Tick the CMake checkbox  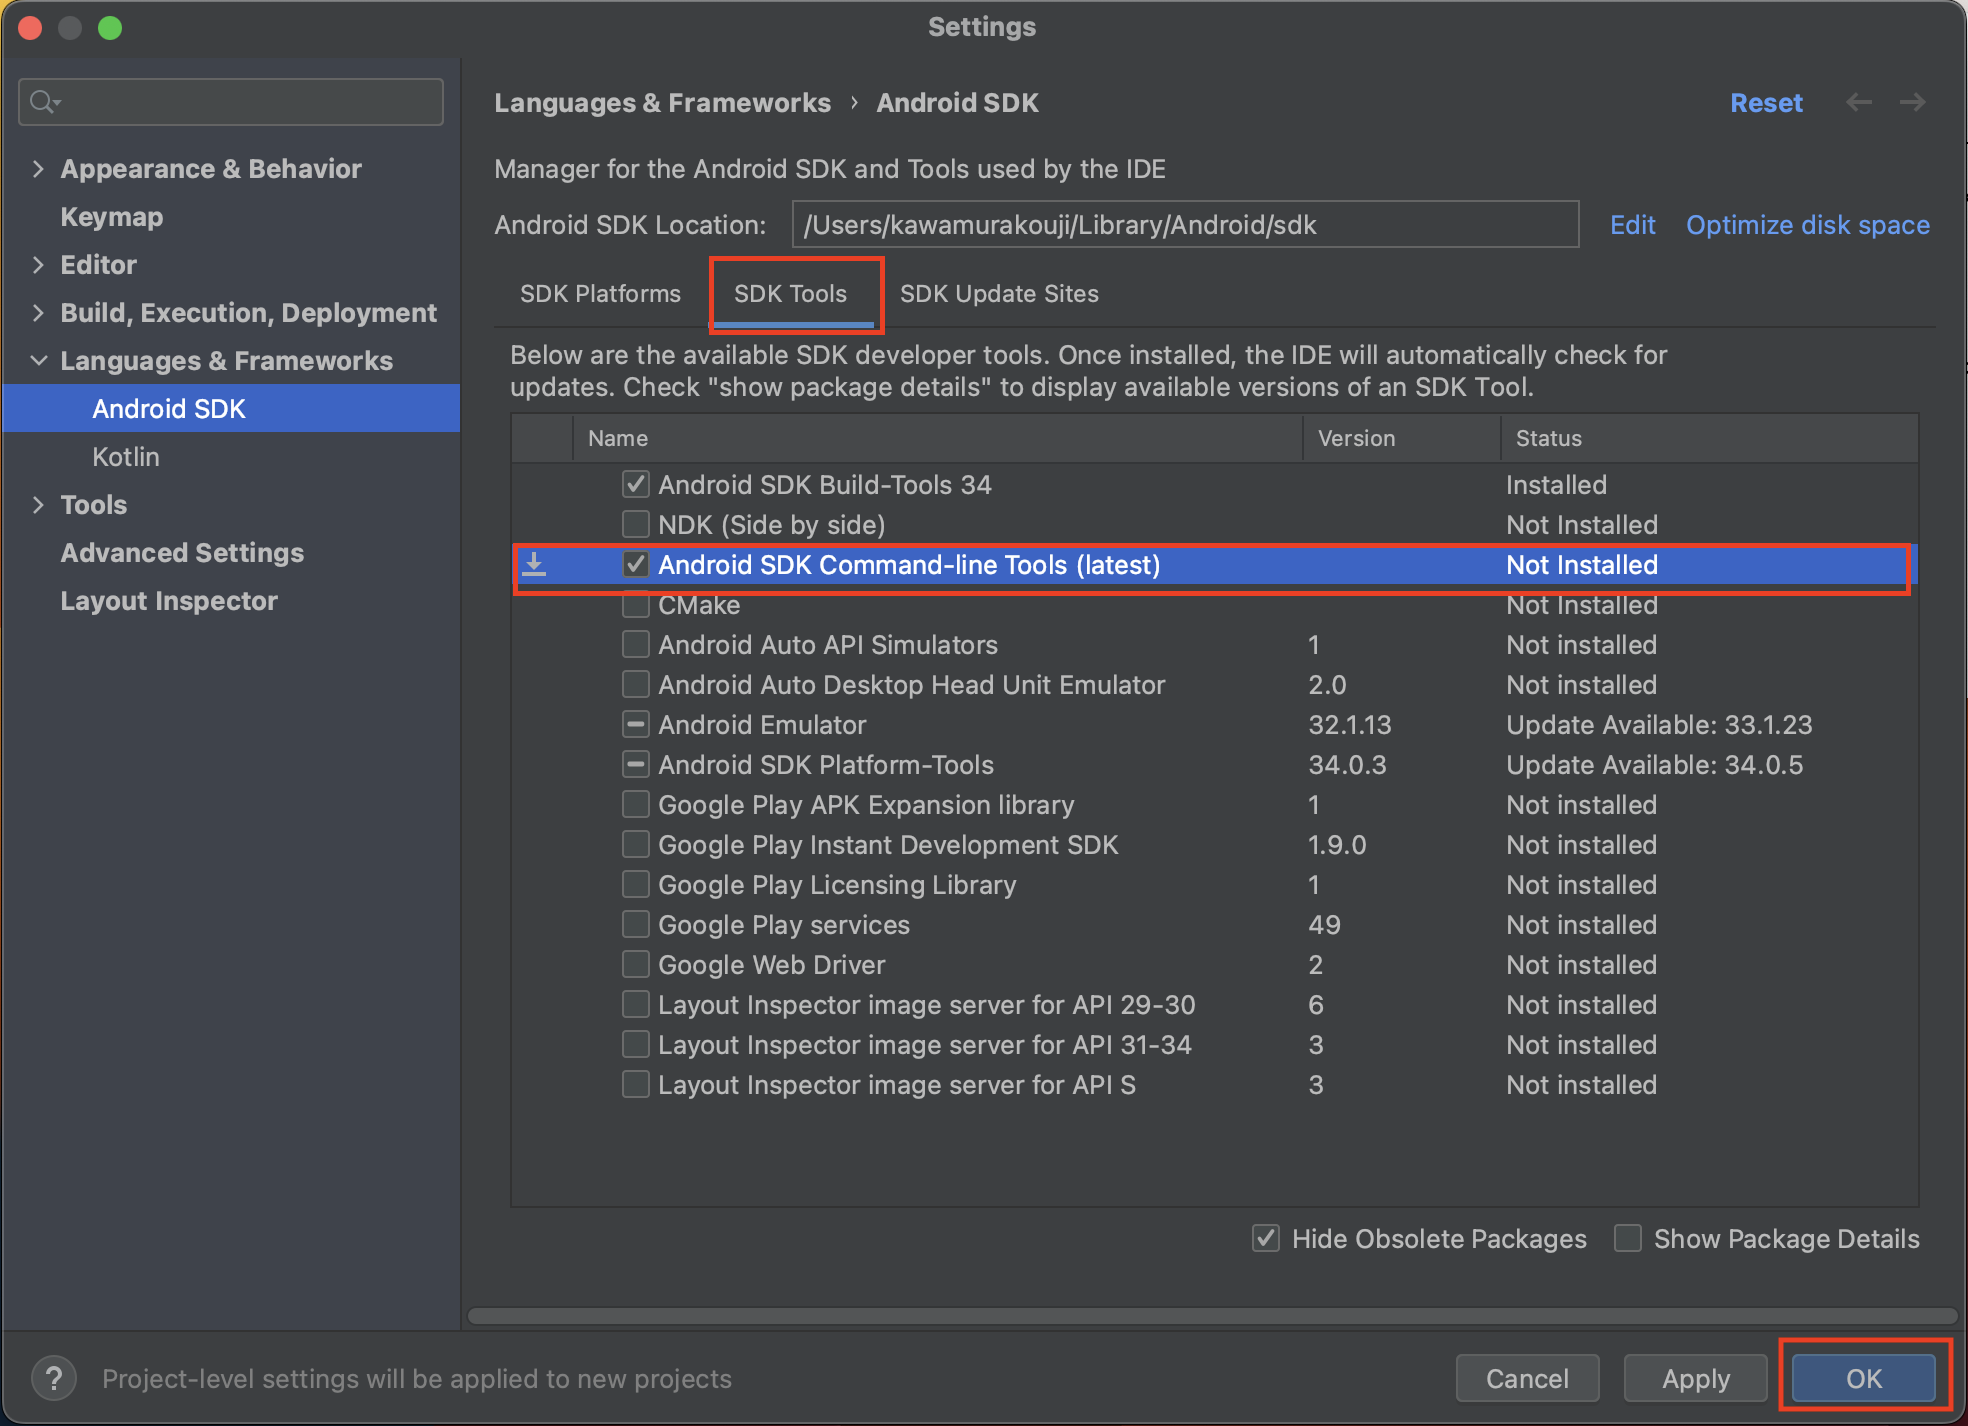click(x=635, y=606)
